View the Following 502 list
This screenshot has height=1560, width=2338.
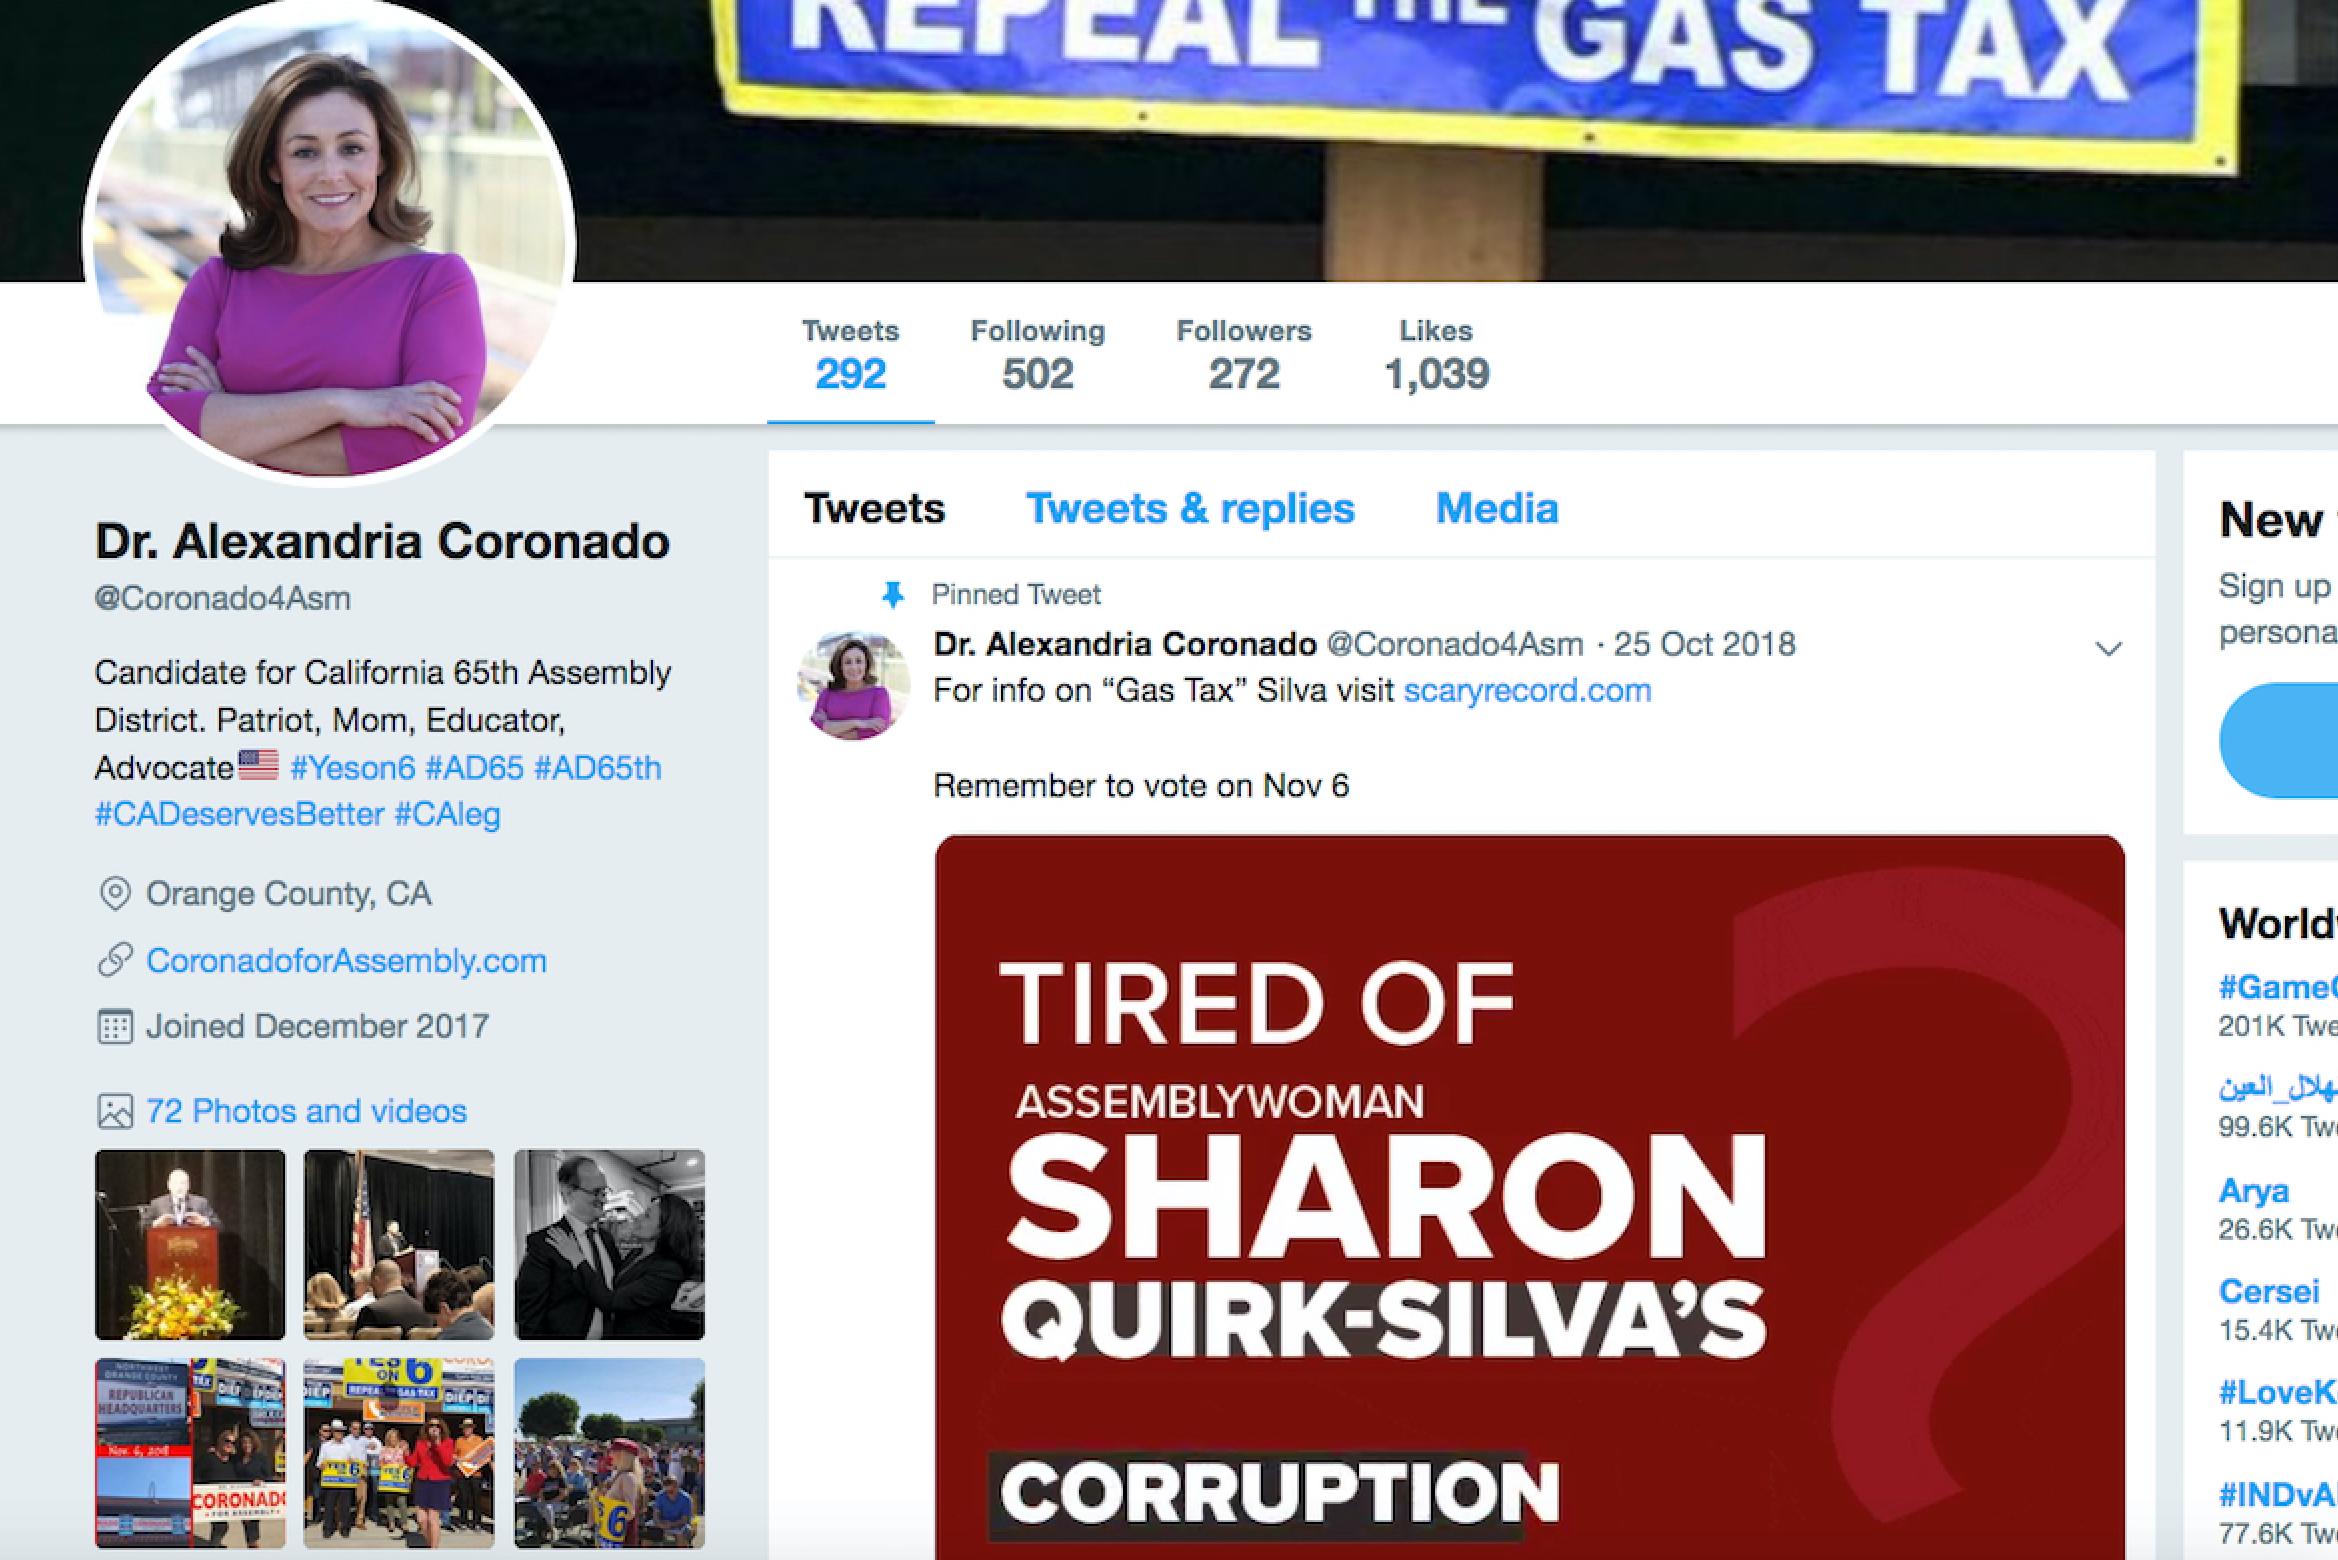pyautogui.click(x=1038, y=355)
